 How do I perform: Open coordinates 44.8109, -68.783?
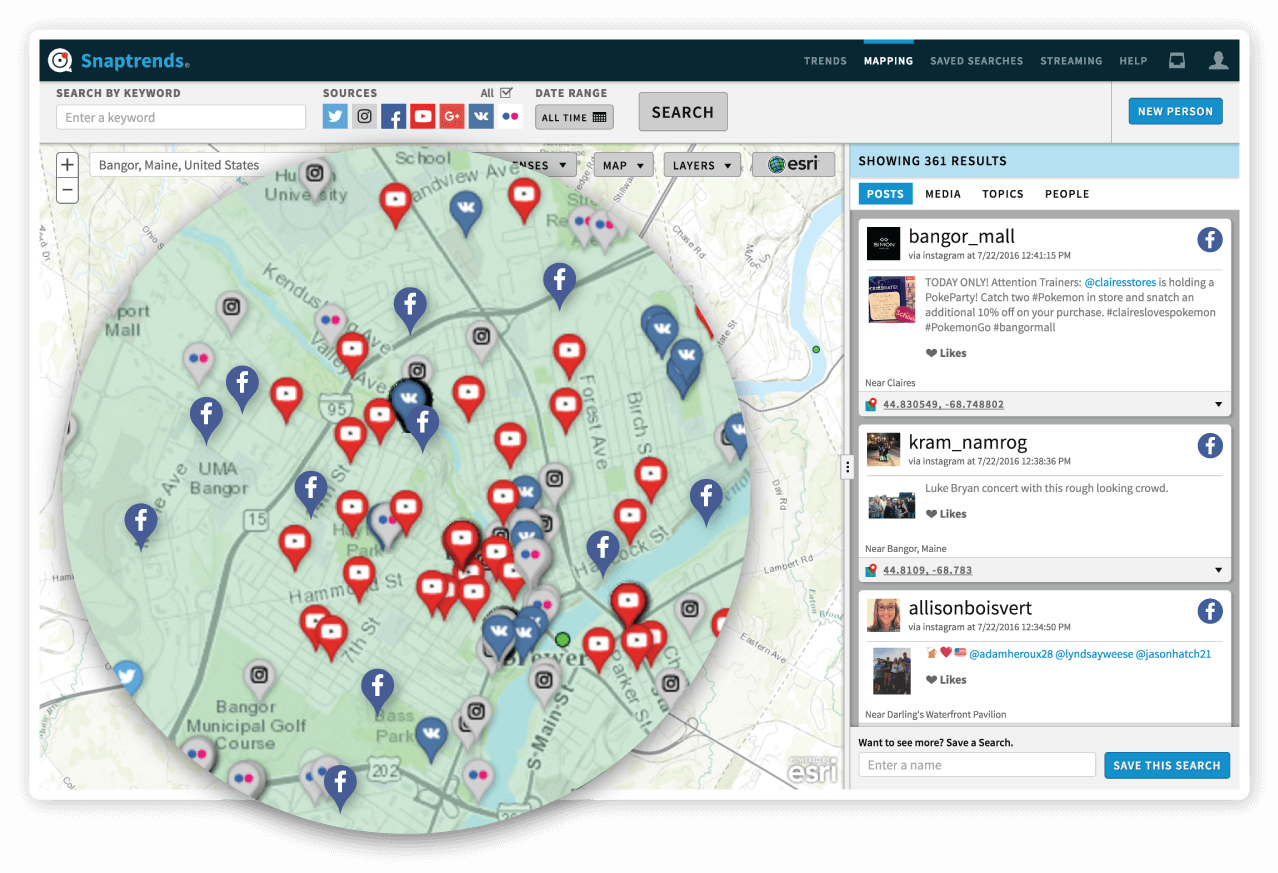(927, 570)
